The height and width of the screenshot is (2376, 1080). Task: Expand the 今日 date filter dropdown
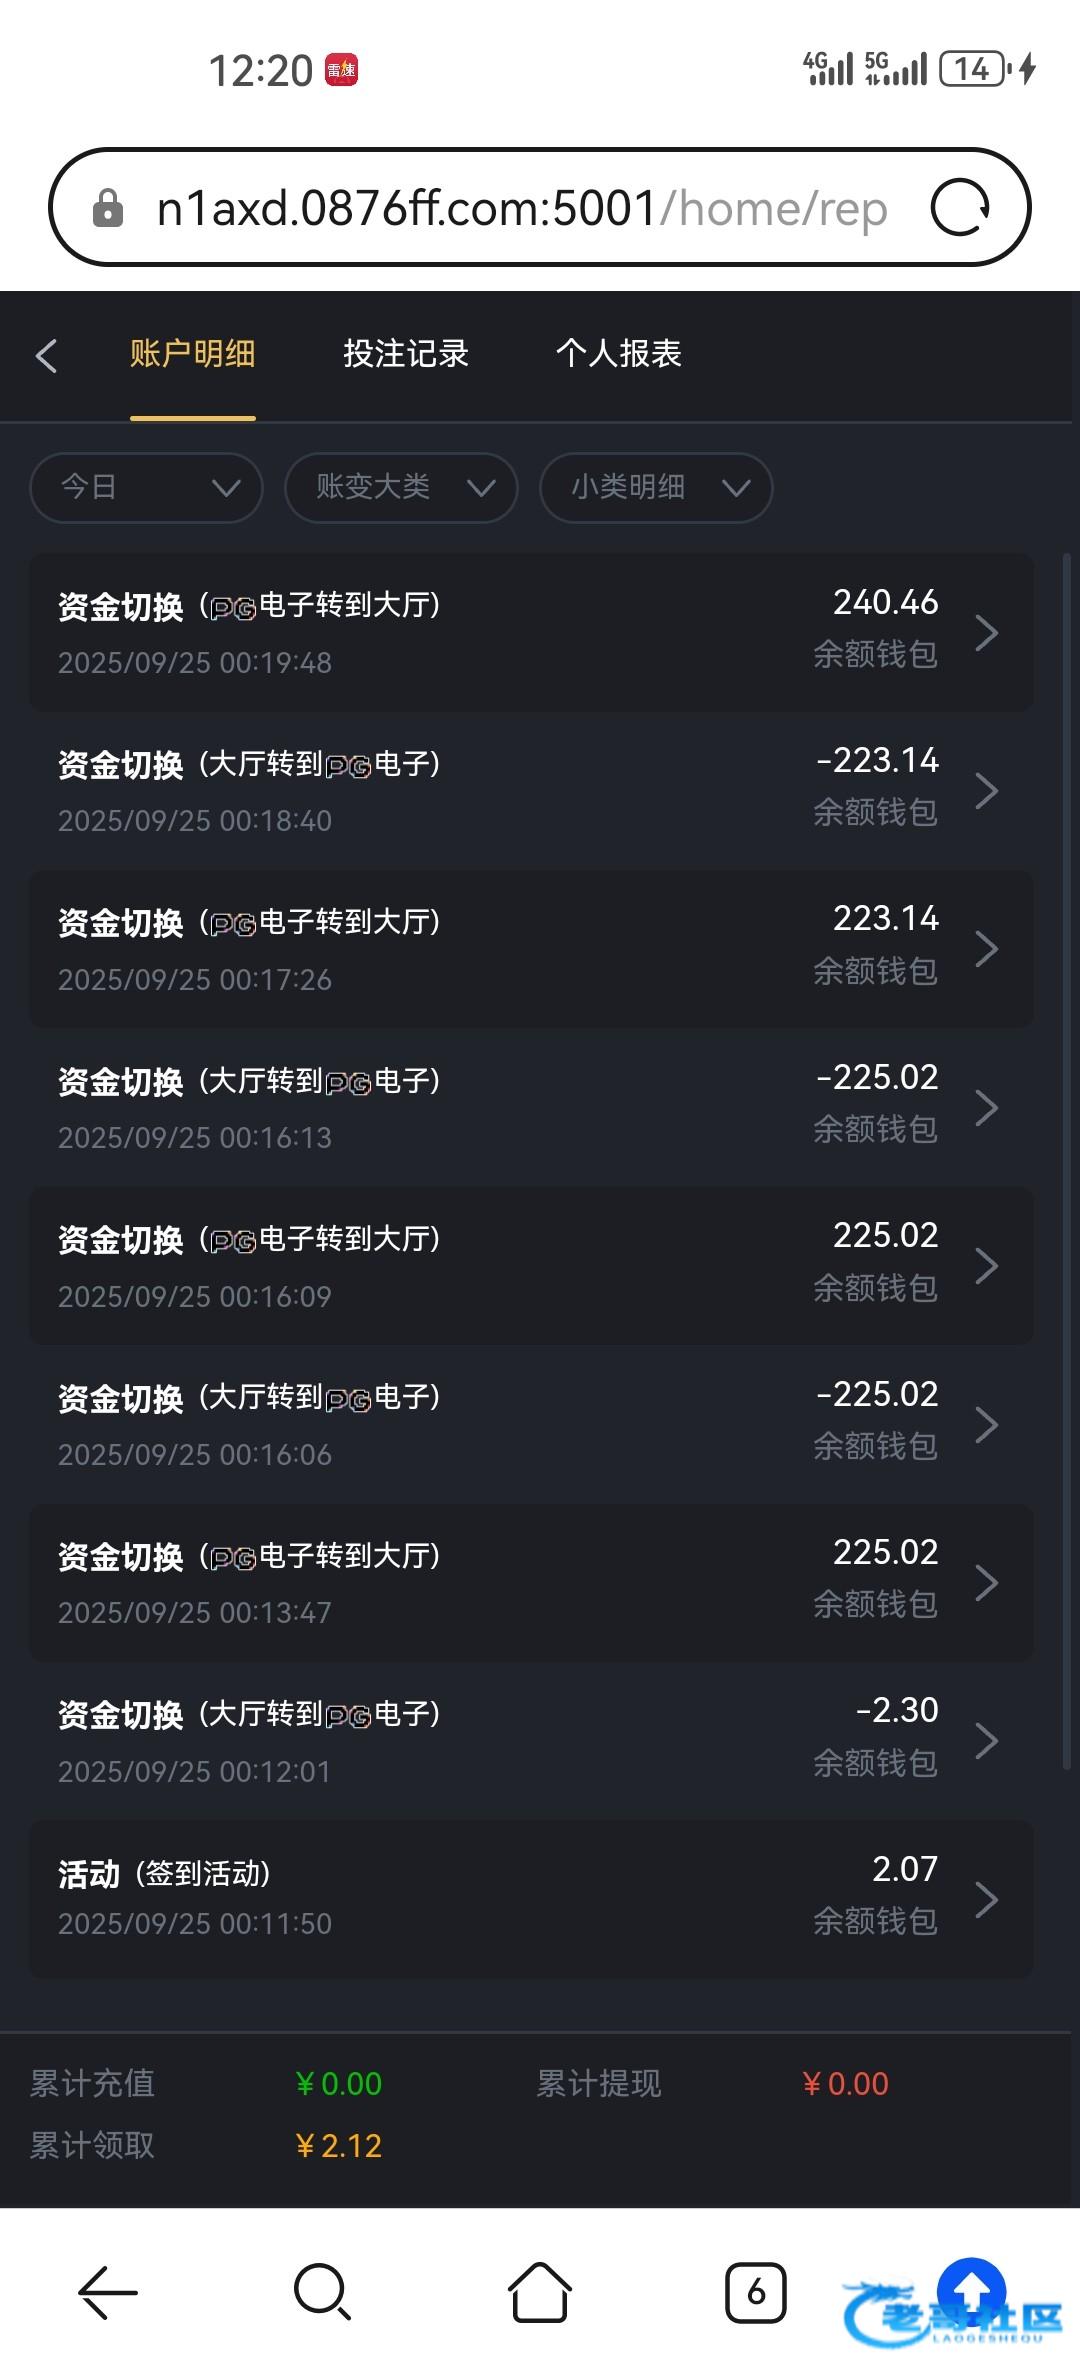pos(146,488)
